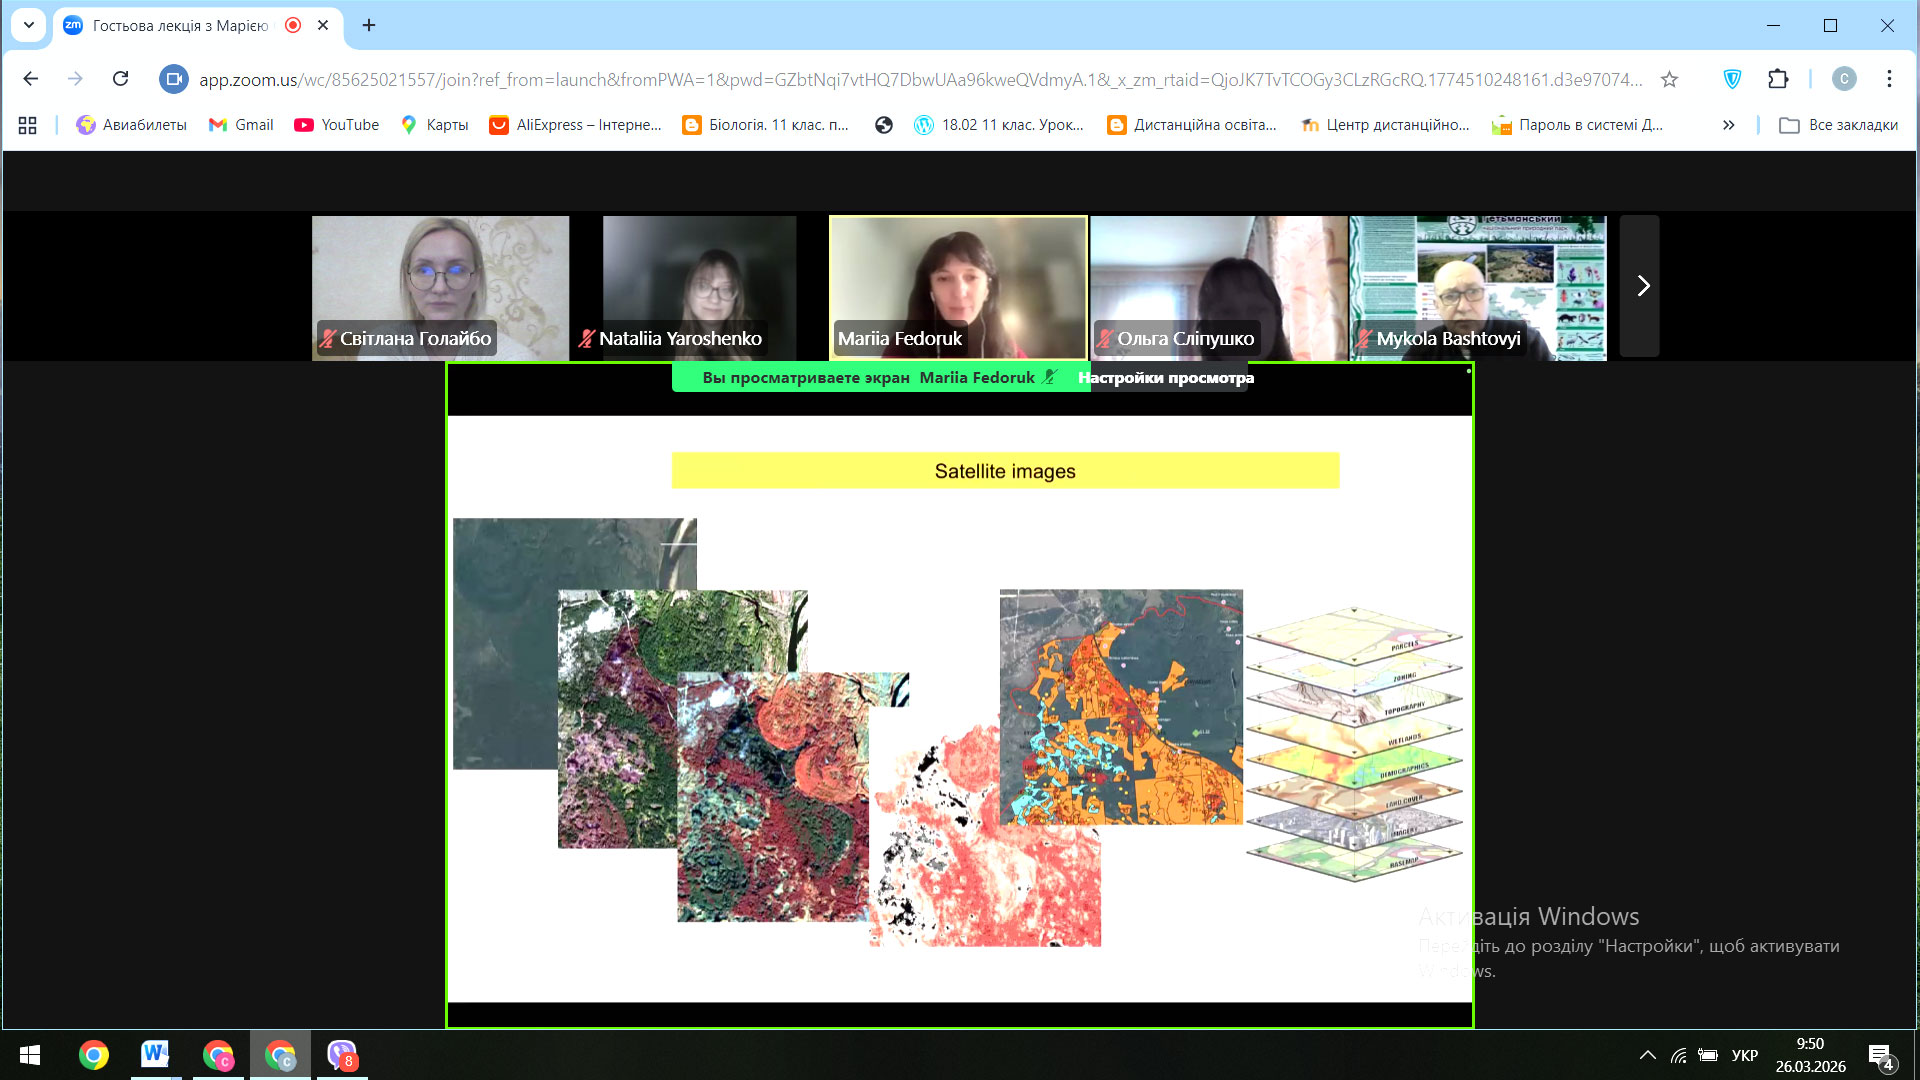The image size is (1920, 1080).
Task: Open YouTube bookmark
Action: point(337,125)
